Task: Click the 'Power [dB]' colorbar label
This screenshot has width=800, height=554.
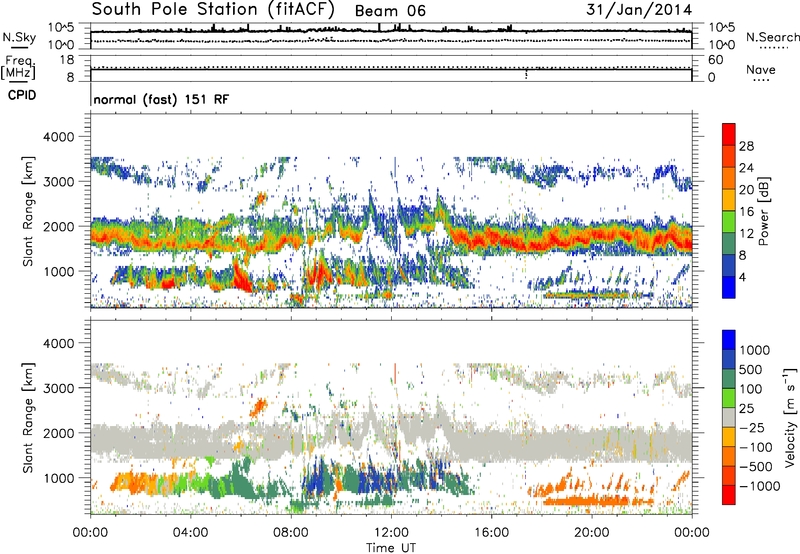Action: pyautogui.click(x=764, y=211)
